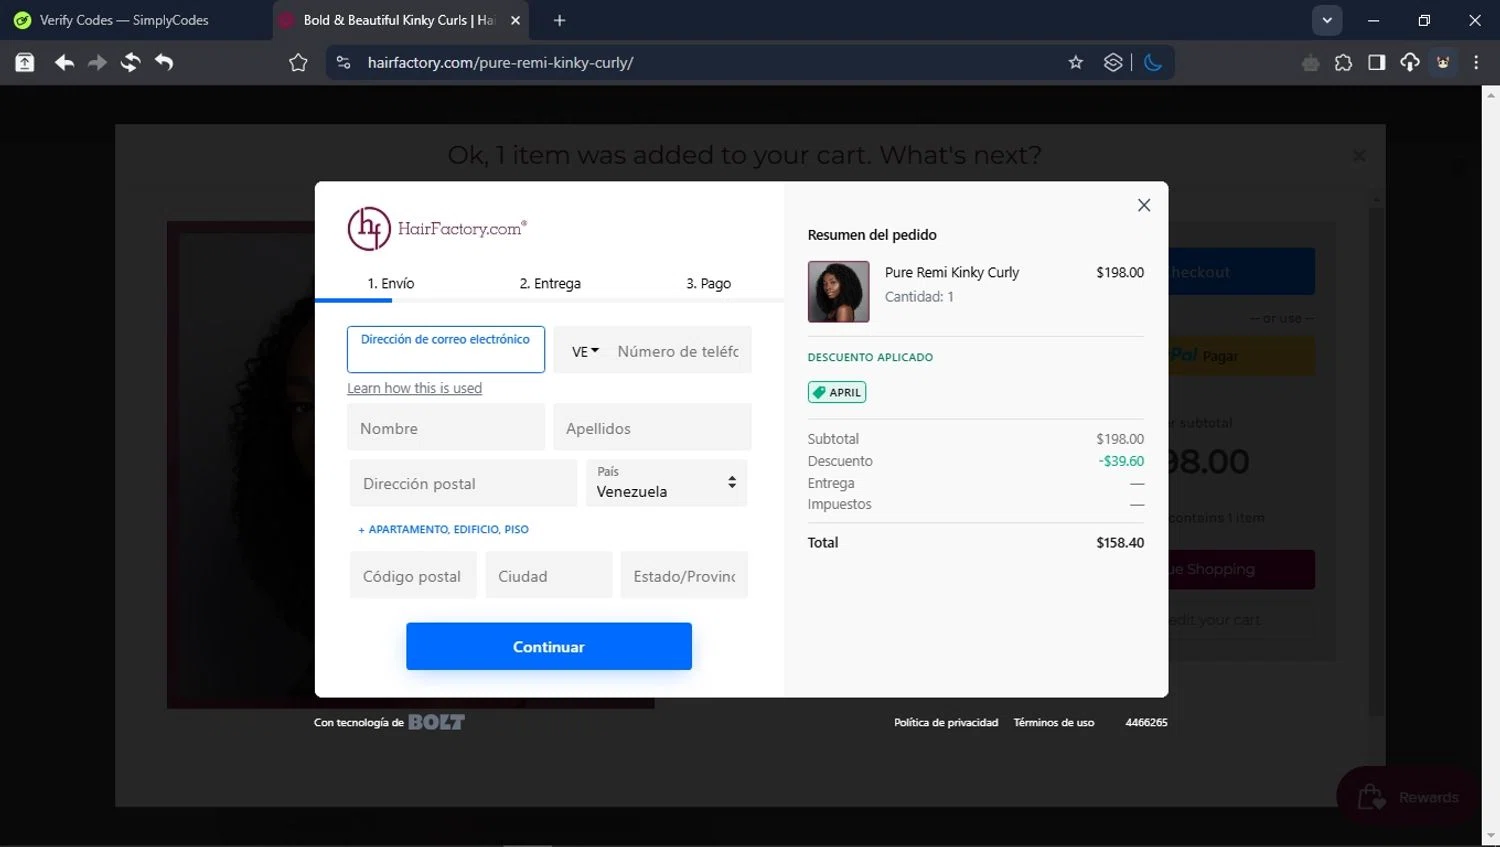Expand Apartamento, Edificio, Piso option
Screen dimensions: 1500x847
[x=443, y=529]
